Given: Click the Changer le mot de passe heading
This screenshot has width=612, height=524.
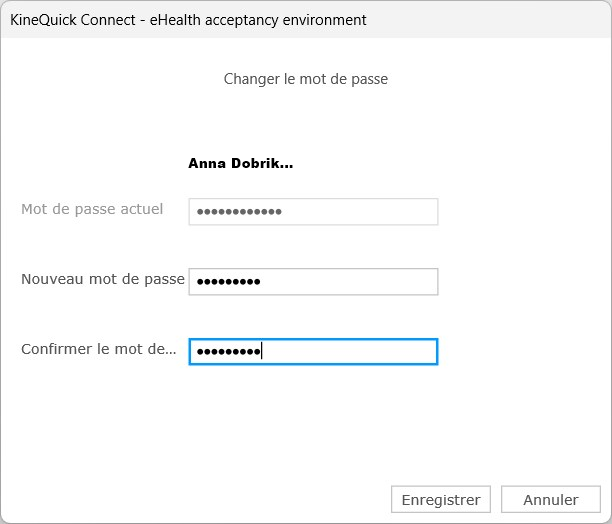Looking at the screenshot, I should (306, 79).
